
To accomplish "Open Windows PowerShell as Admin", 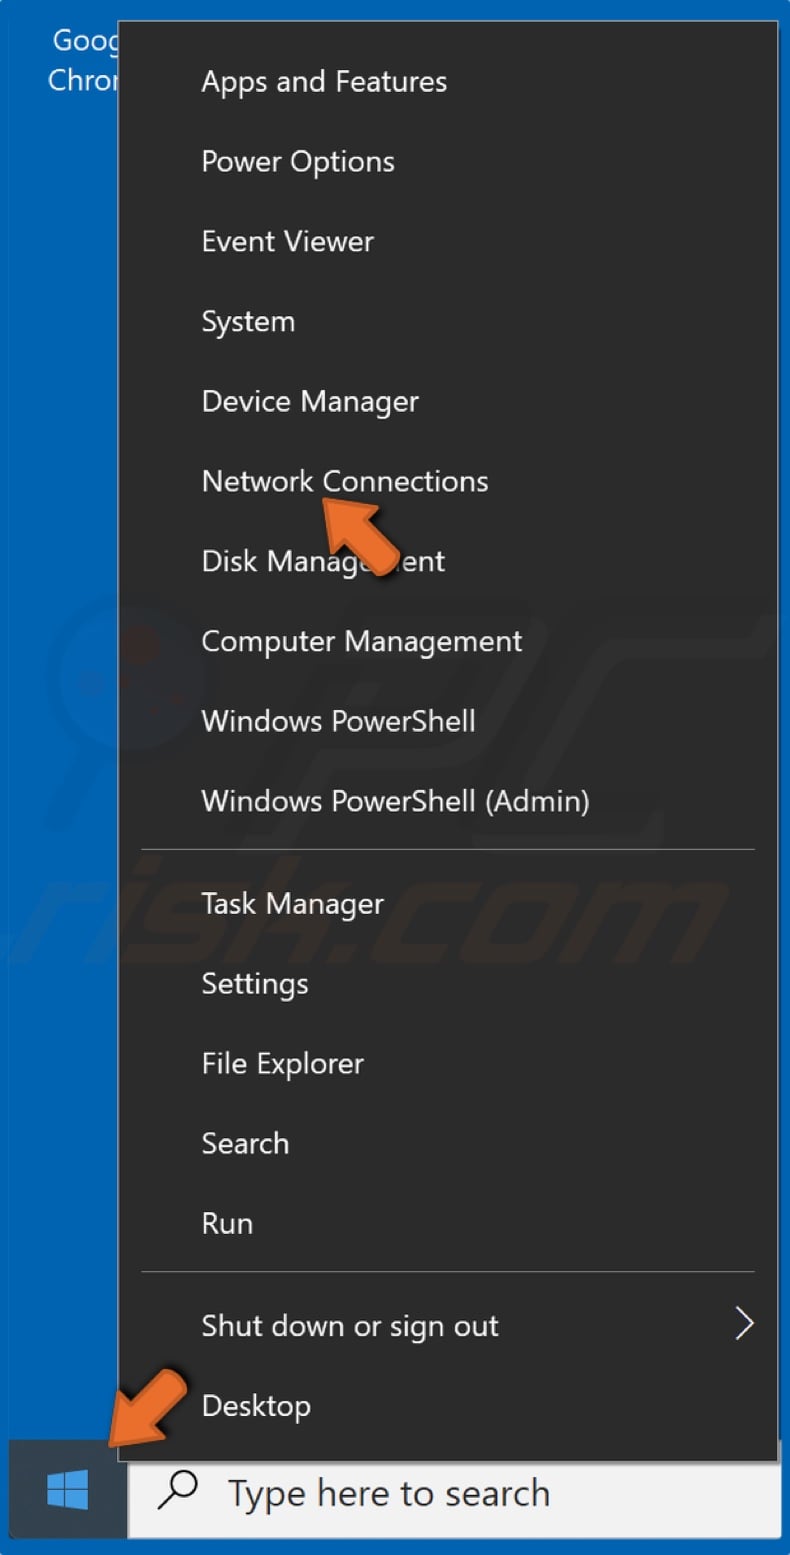I will (396, 801).
